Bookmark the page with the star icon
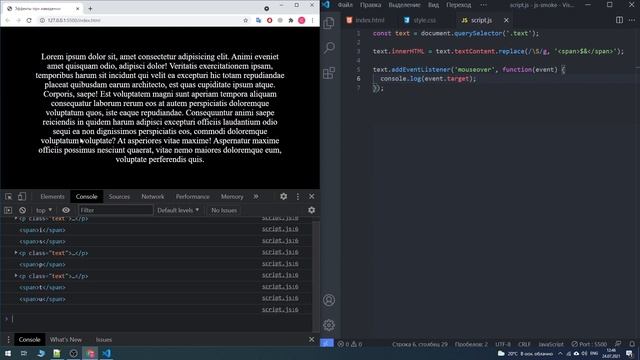The height and width of the screenshot is (360, 640). [x=245, y=20]
